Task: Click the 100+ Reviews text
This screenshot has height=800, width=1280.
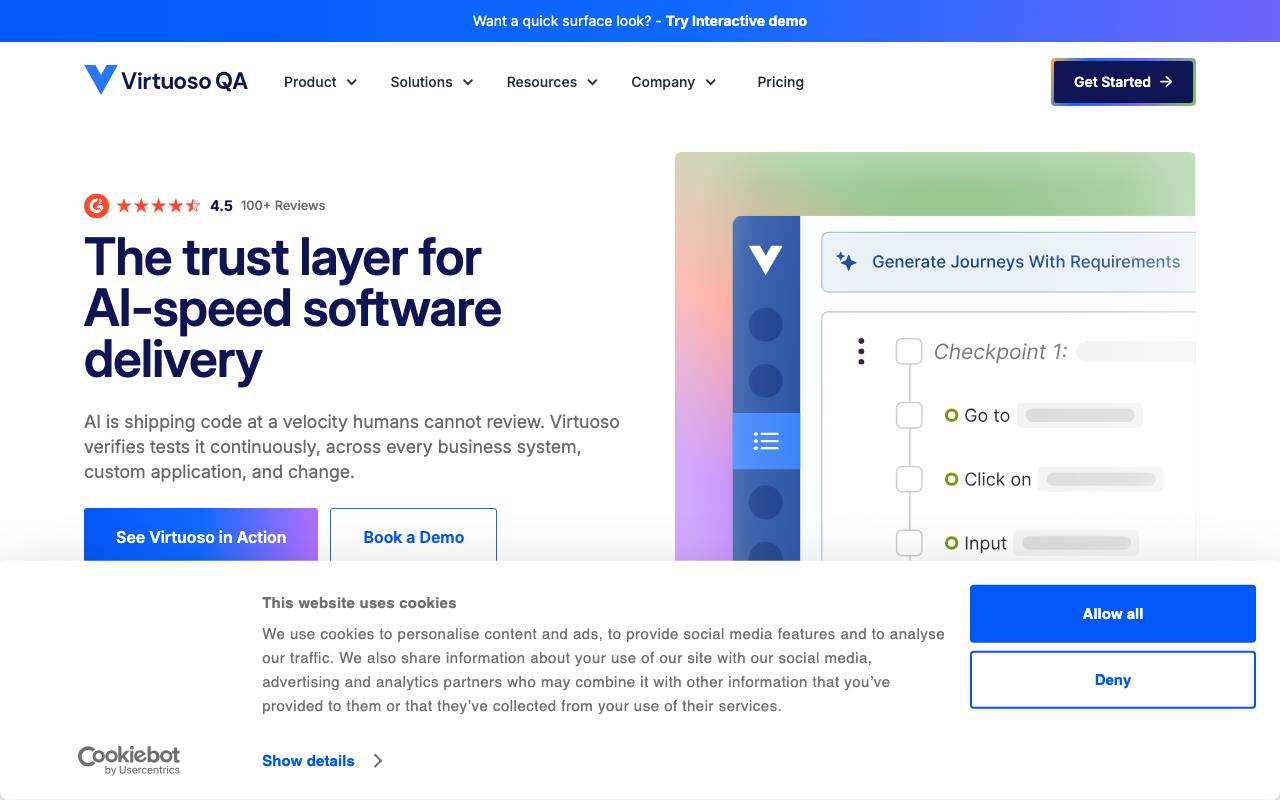Action: click(x=283, y=206)
